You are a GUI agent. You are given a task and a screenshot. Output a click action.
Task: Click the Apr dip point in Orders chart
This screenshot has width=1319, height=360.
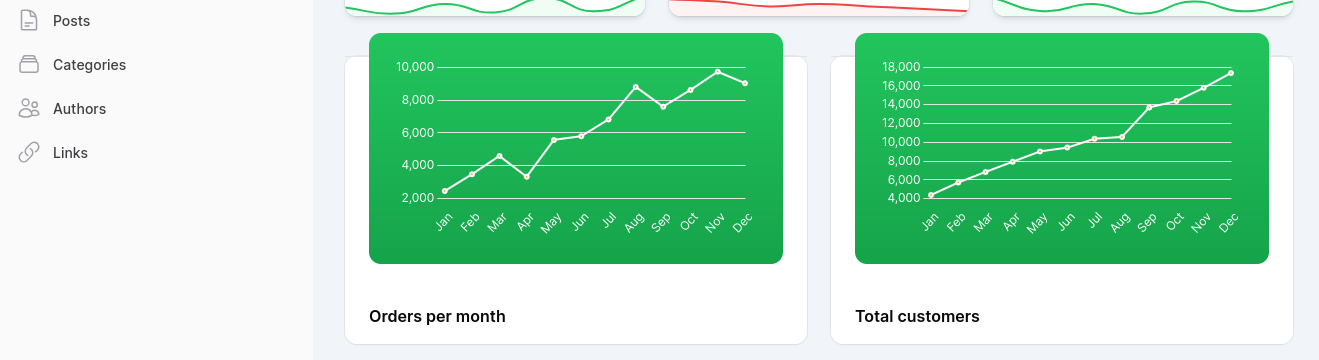pos(526,177)
